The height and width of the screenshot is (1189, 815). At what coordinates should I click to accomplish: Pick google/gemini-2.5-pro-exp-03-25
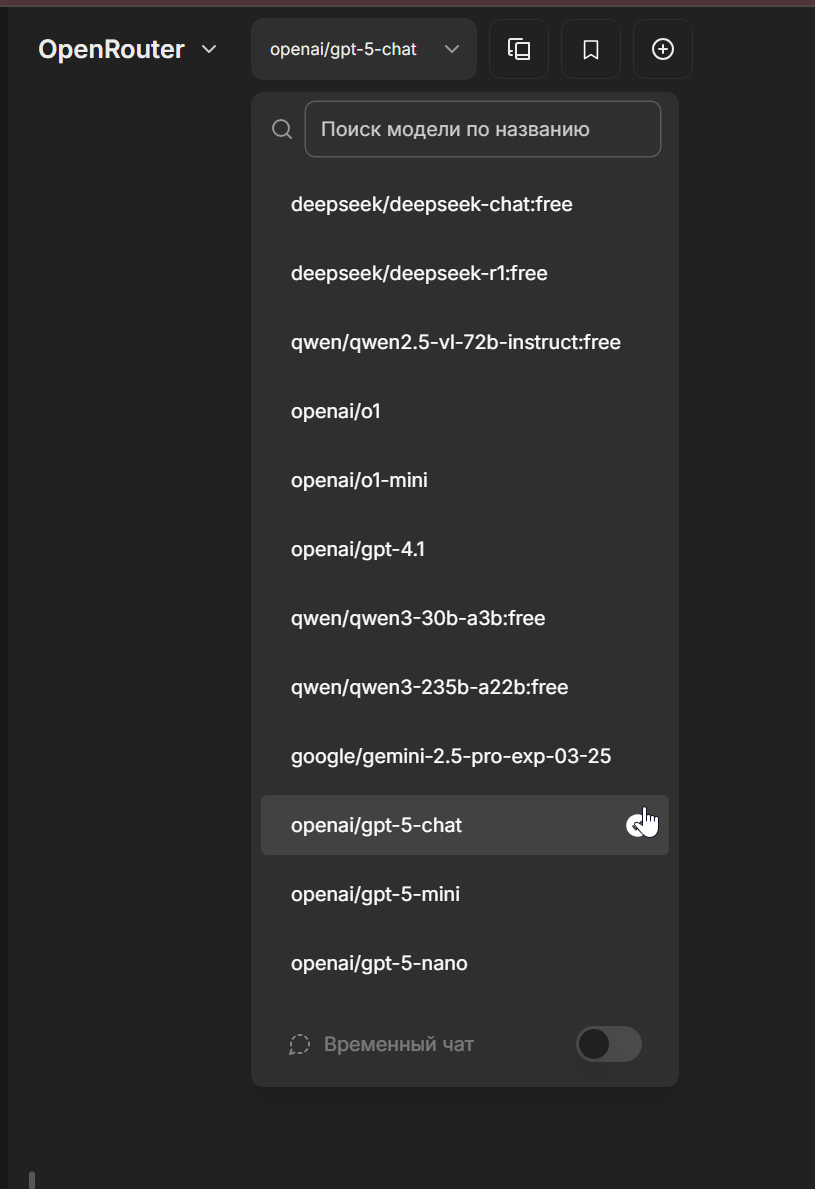click(465, 756)
